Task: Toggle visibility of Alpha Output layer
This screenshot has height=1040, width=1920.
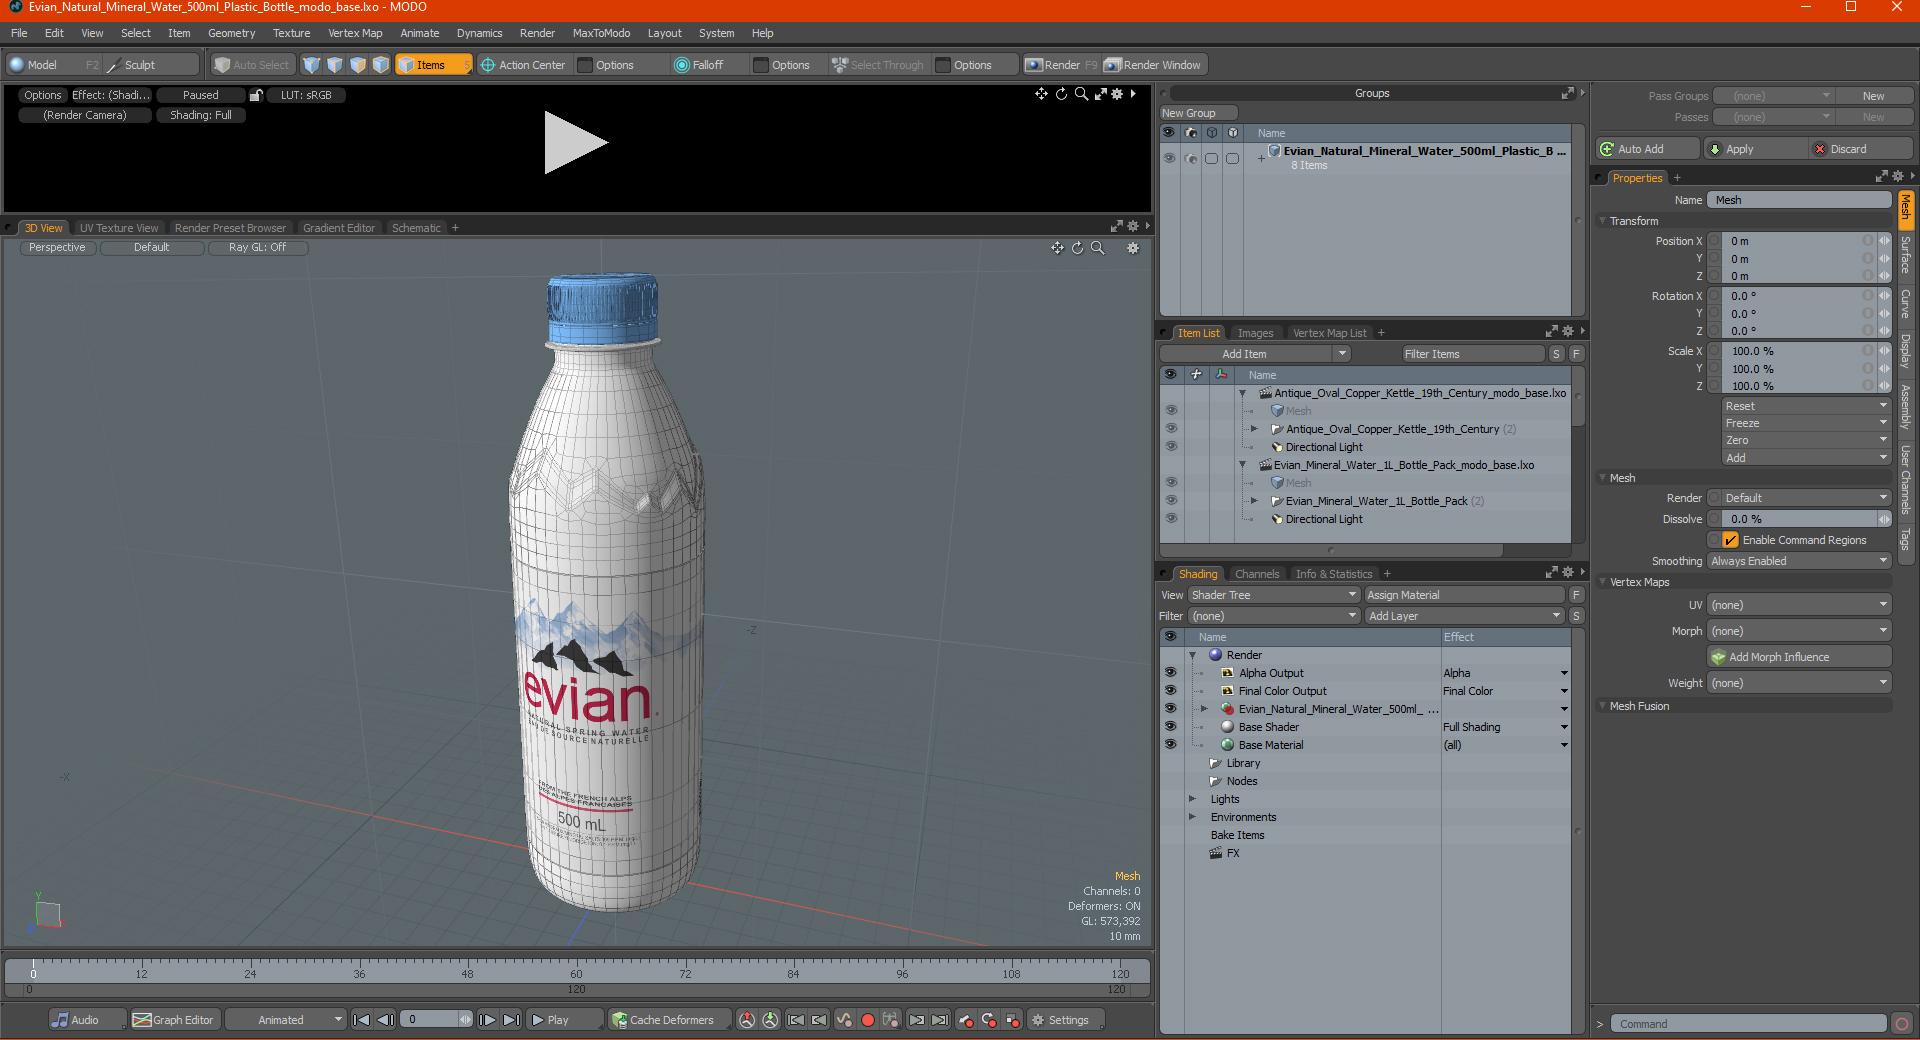Action: click(x=1170, y=673)
